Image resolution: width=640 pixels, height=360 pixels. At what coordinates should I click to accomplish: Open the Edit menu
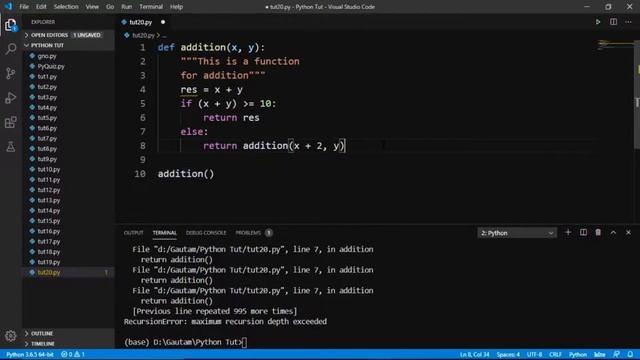(x=41, y=7)
